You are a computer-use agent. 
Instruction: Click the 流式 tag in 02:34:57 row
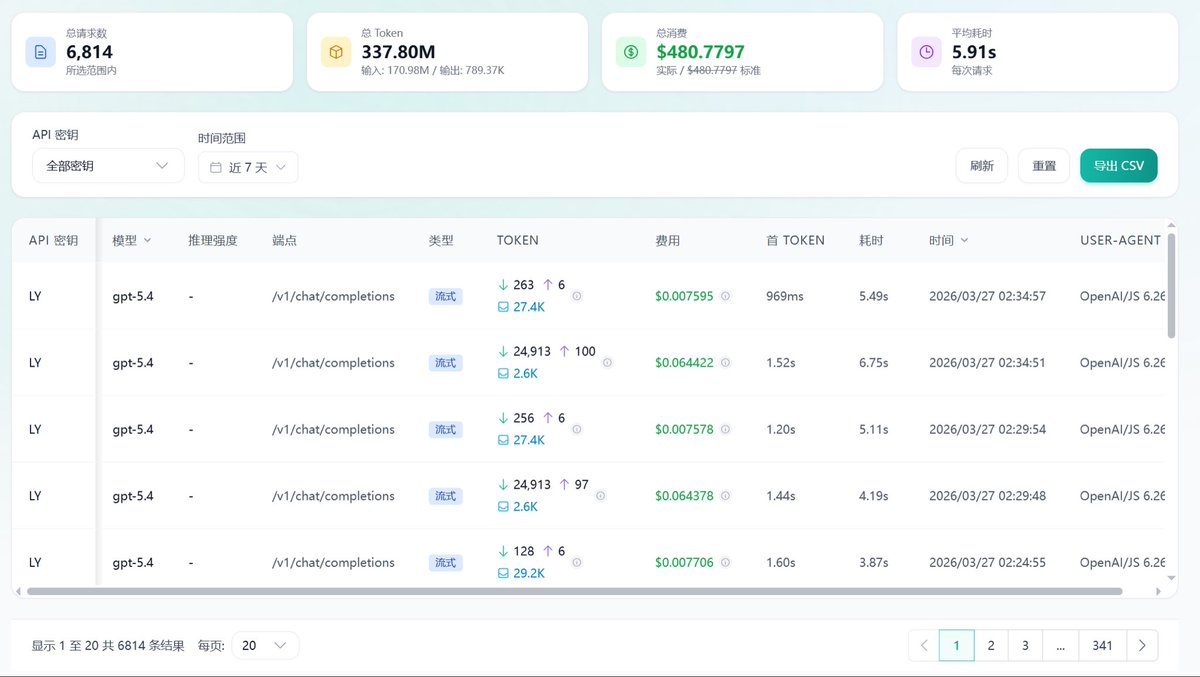point(445,297)
